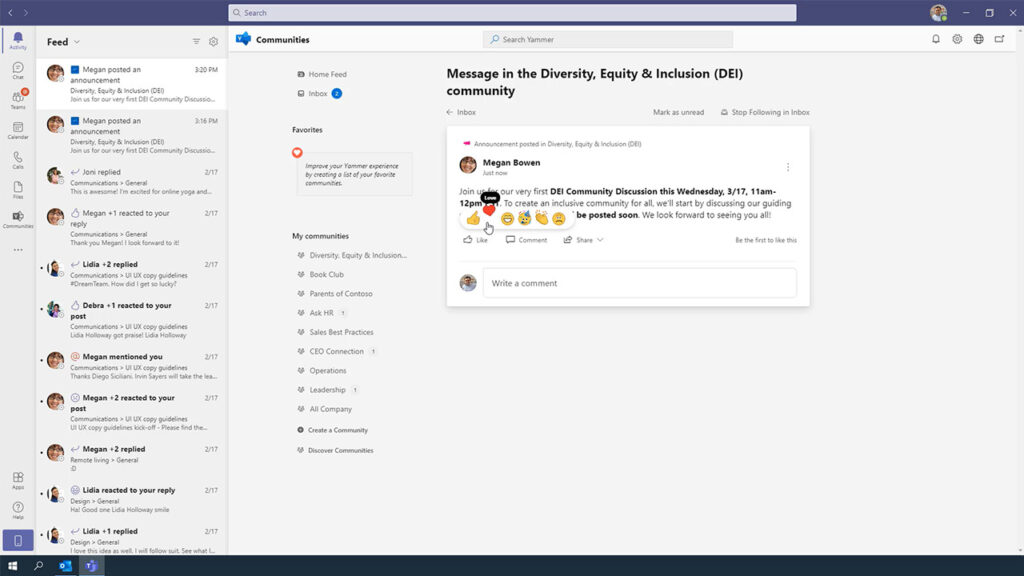1024x576 pixels.
Task: Open the Operations community
Action: [x=321, y=370]
